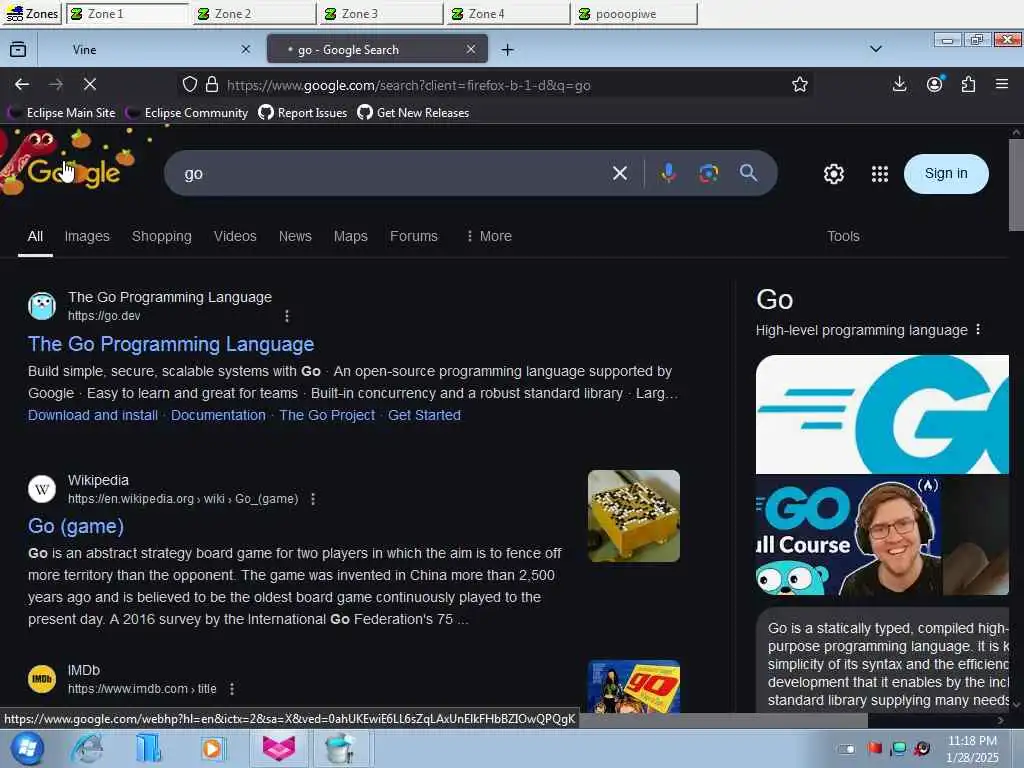Select the Shopping results tab
Screen dimensions: 1024x768
[161, 236]
